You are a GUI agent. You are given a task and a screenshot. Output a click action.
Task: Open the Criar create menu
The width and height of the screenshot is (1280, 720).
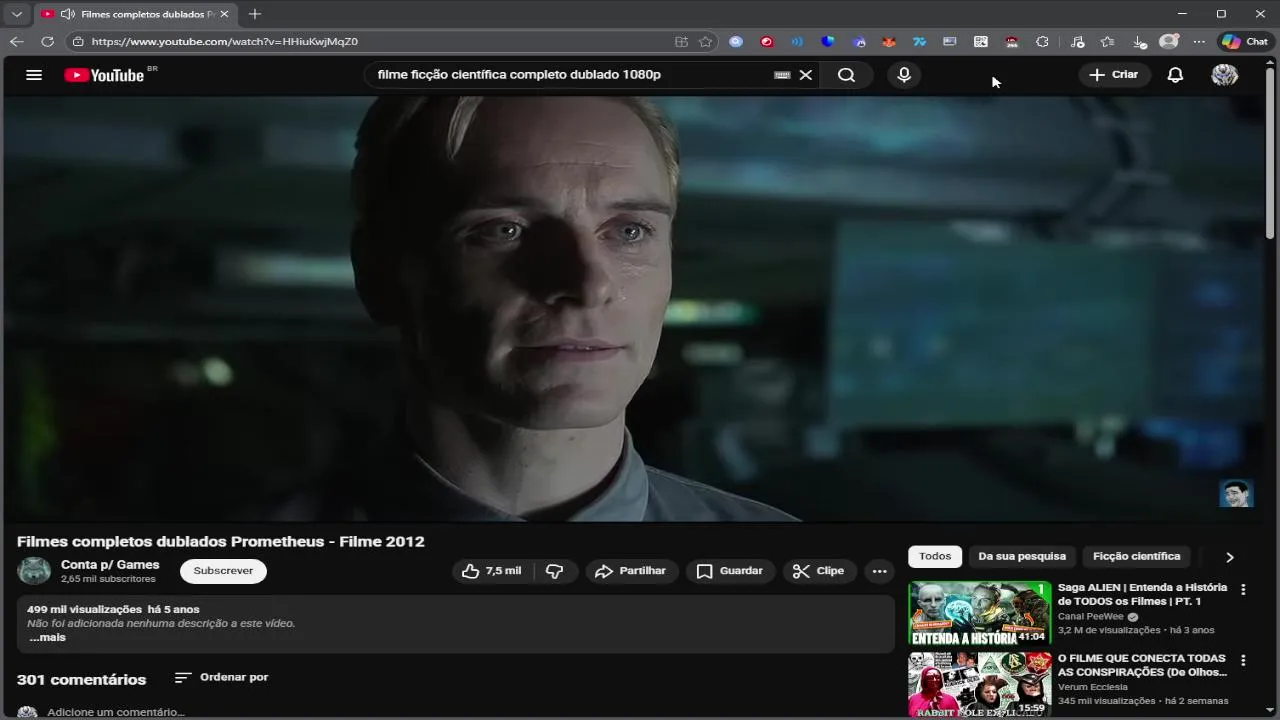(x=1114, y=75)
